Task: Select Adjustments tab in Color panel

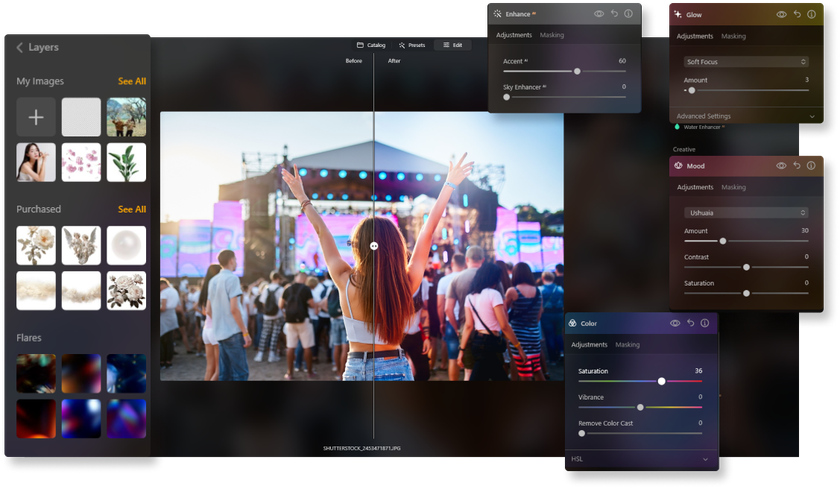Action: (x=589, y=345)
